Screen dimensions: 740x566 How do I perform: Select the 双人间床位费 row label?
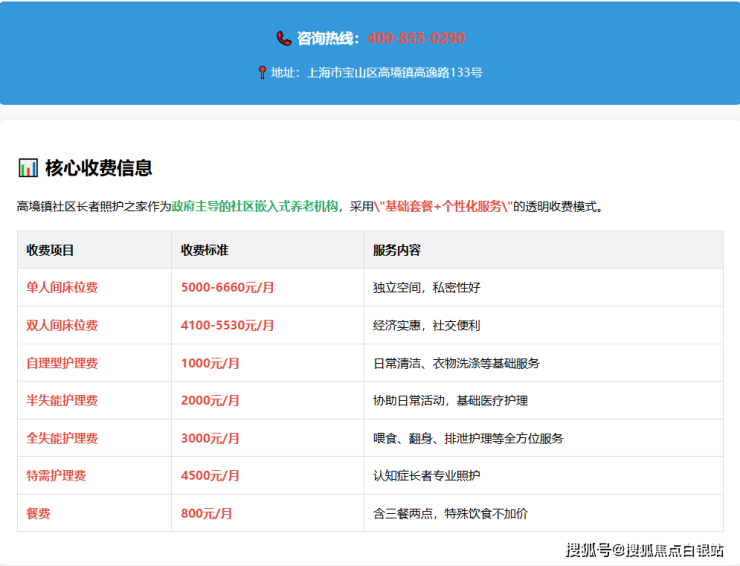coord(62,326)
